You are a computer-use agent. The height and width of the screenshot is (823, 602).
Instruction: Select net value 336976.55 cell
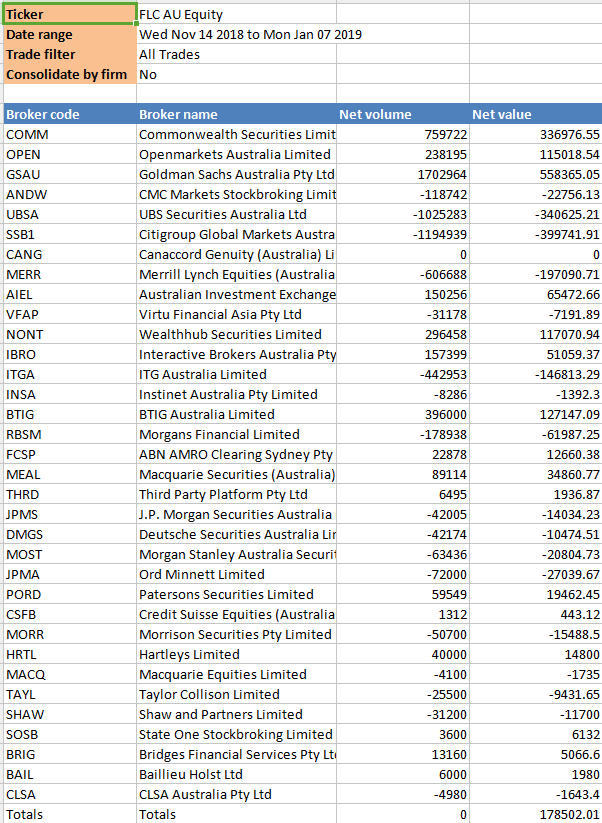pyautogui.click(x=536, y=134)
